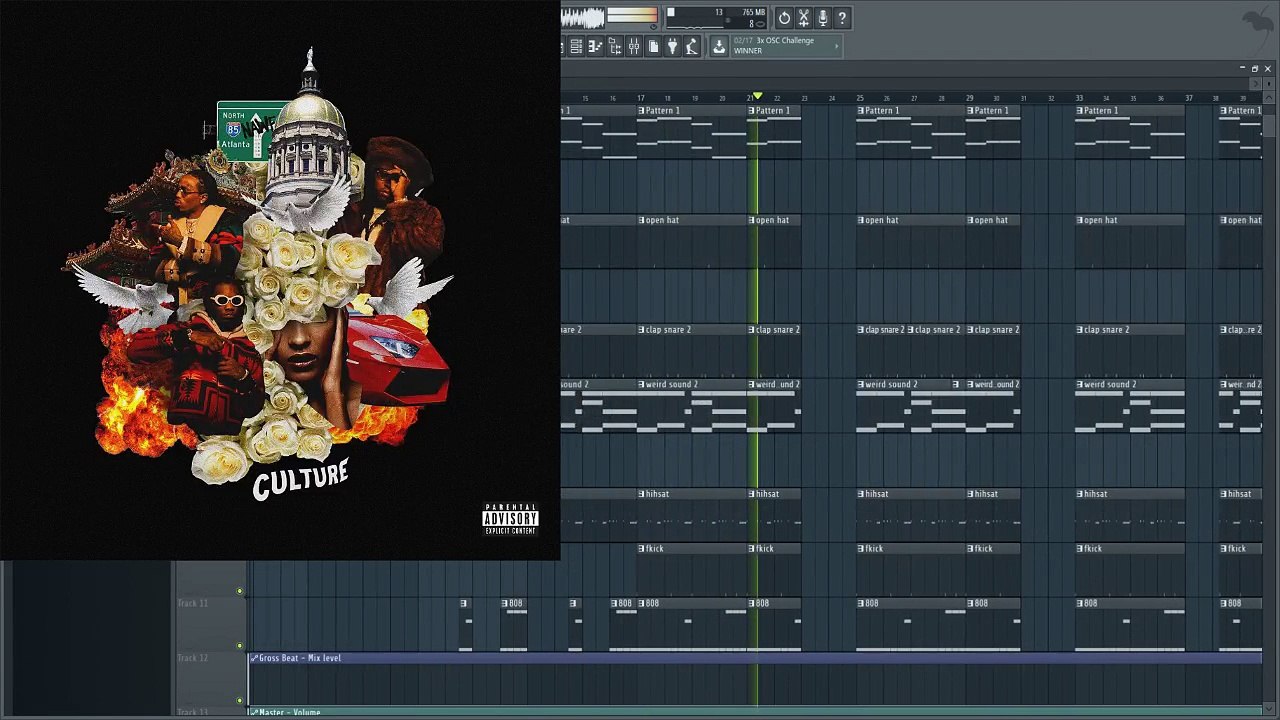This screenshot has width=1280, height=720.
Task: Select the Gross Beat - Mix level clip title
Action: pos(300,658)
